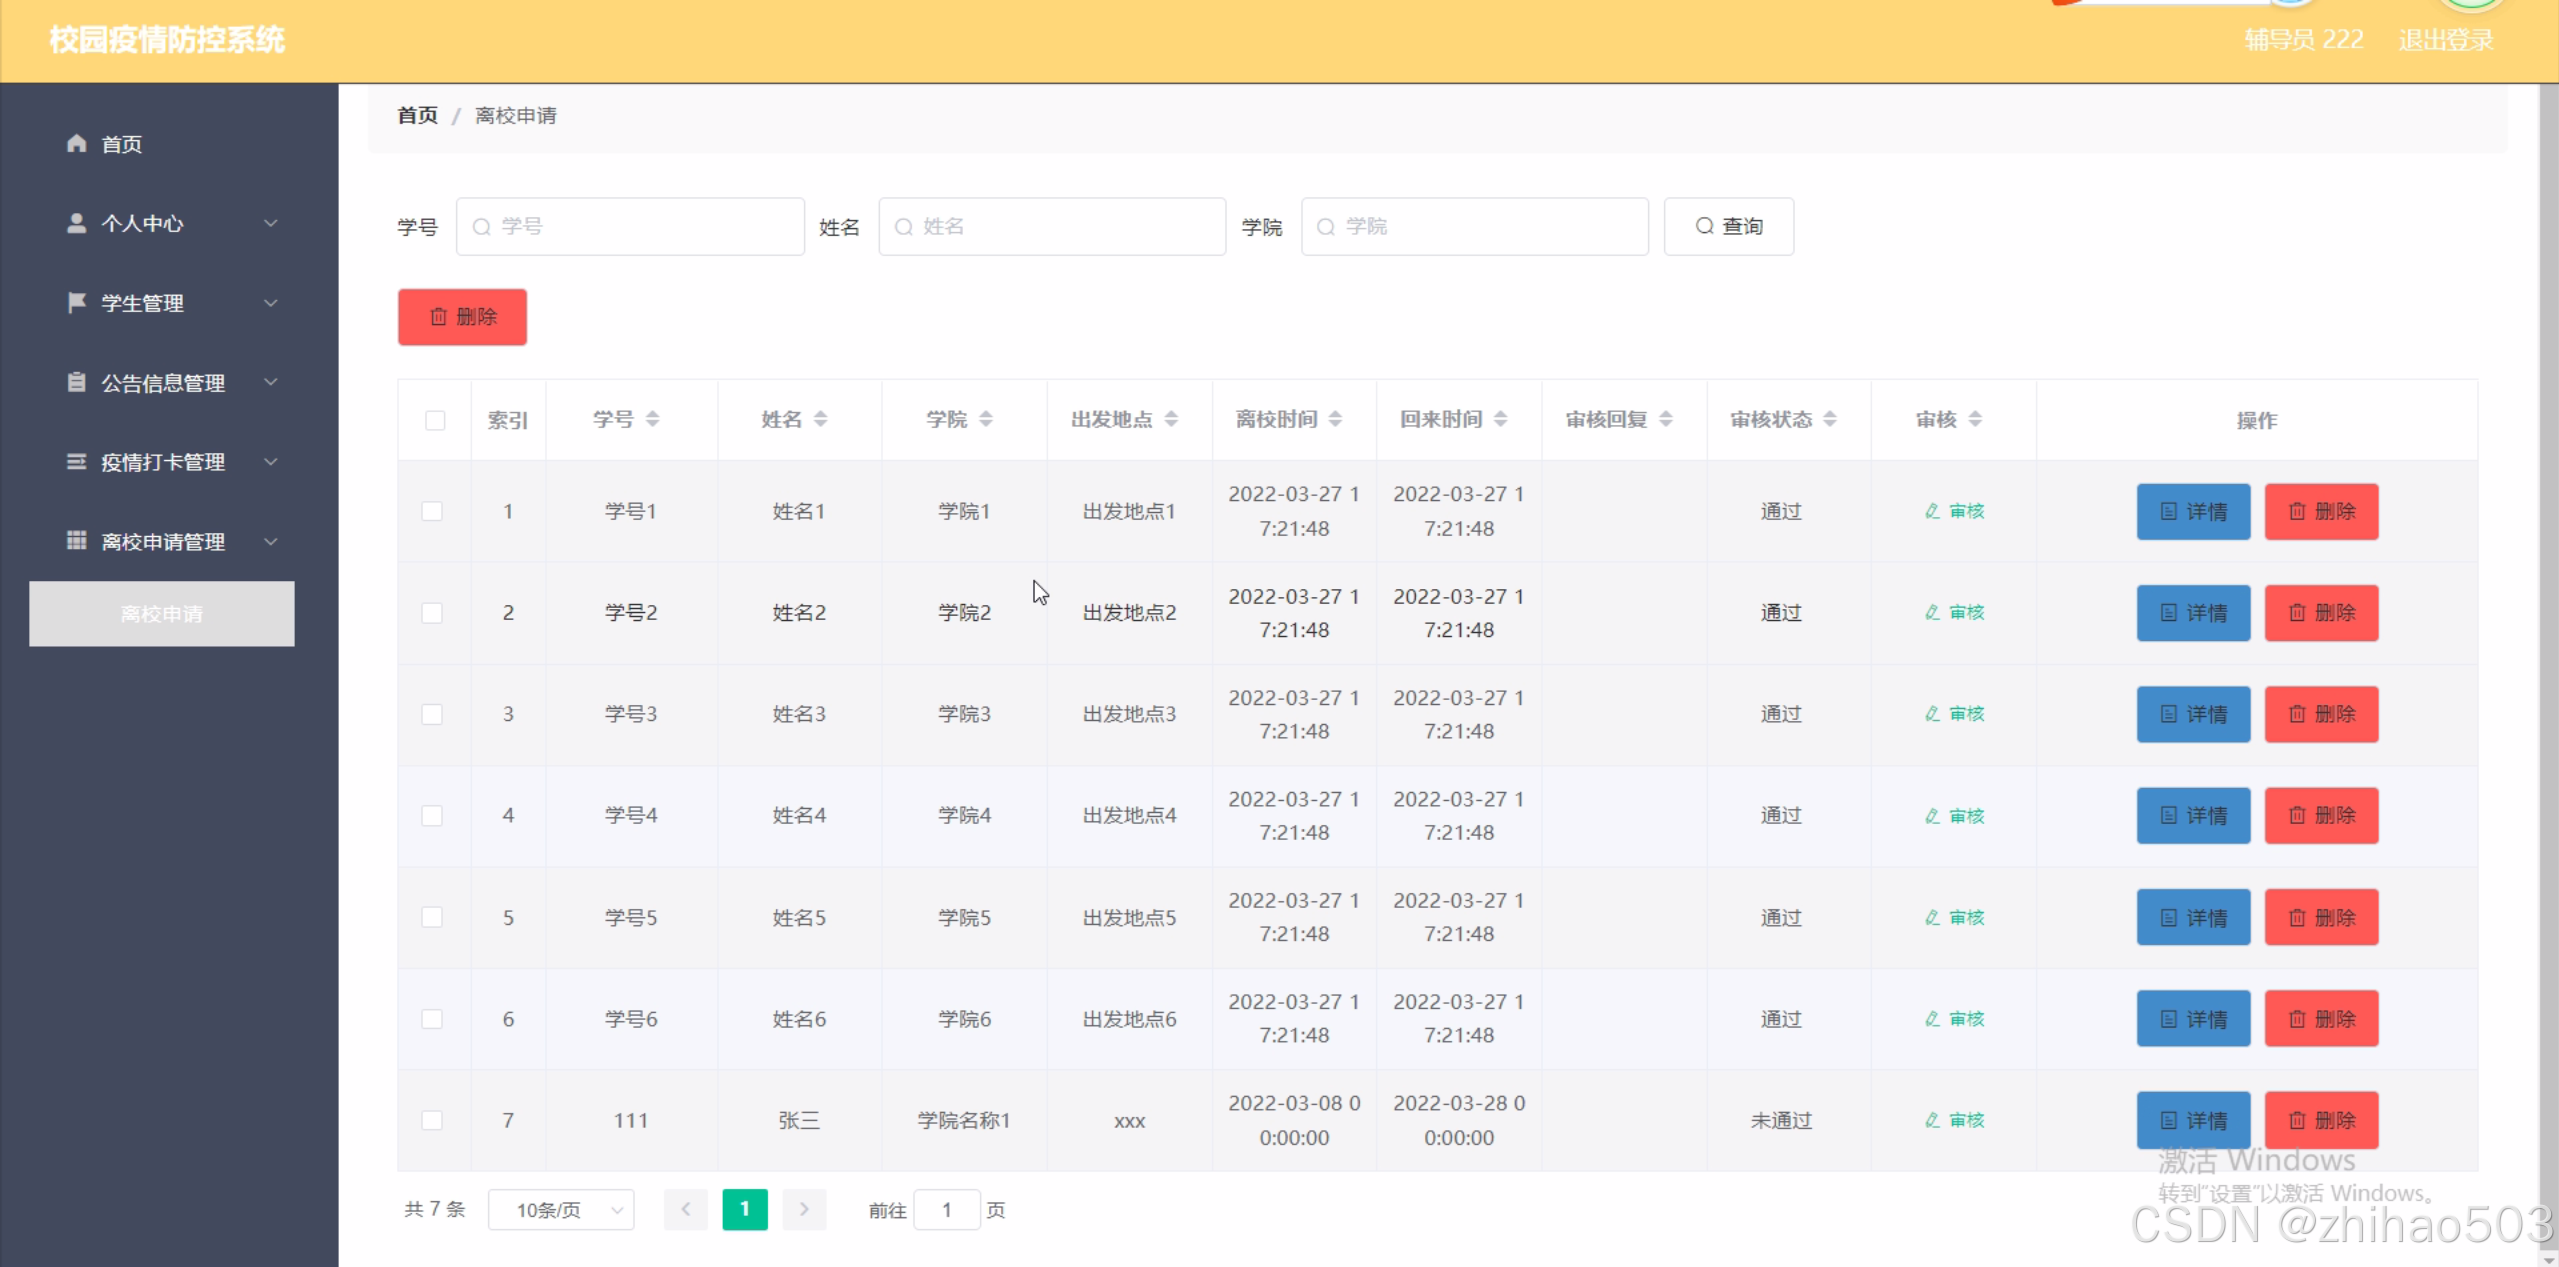Sort the 审核状态 column with arrows
Screen dimensions: 2559x1267
[x=1830, y=419]
